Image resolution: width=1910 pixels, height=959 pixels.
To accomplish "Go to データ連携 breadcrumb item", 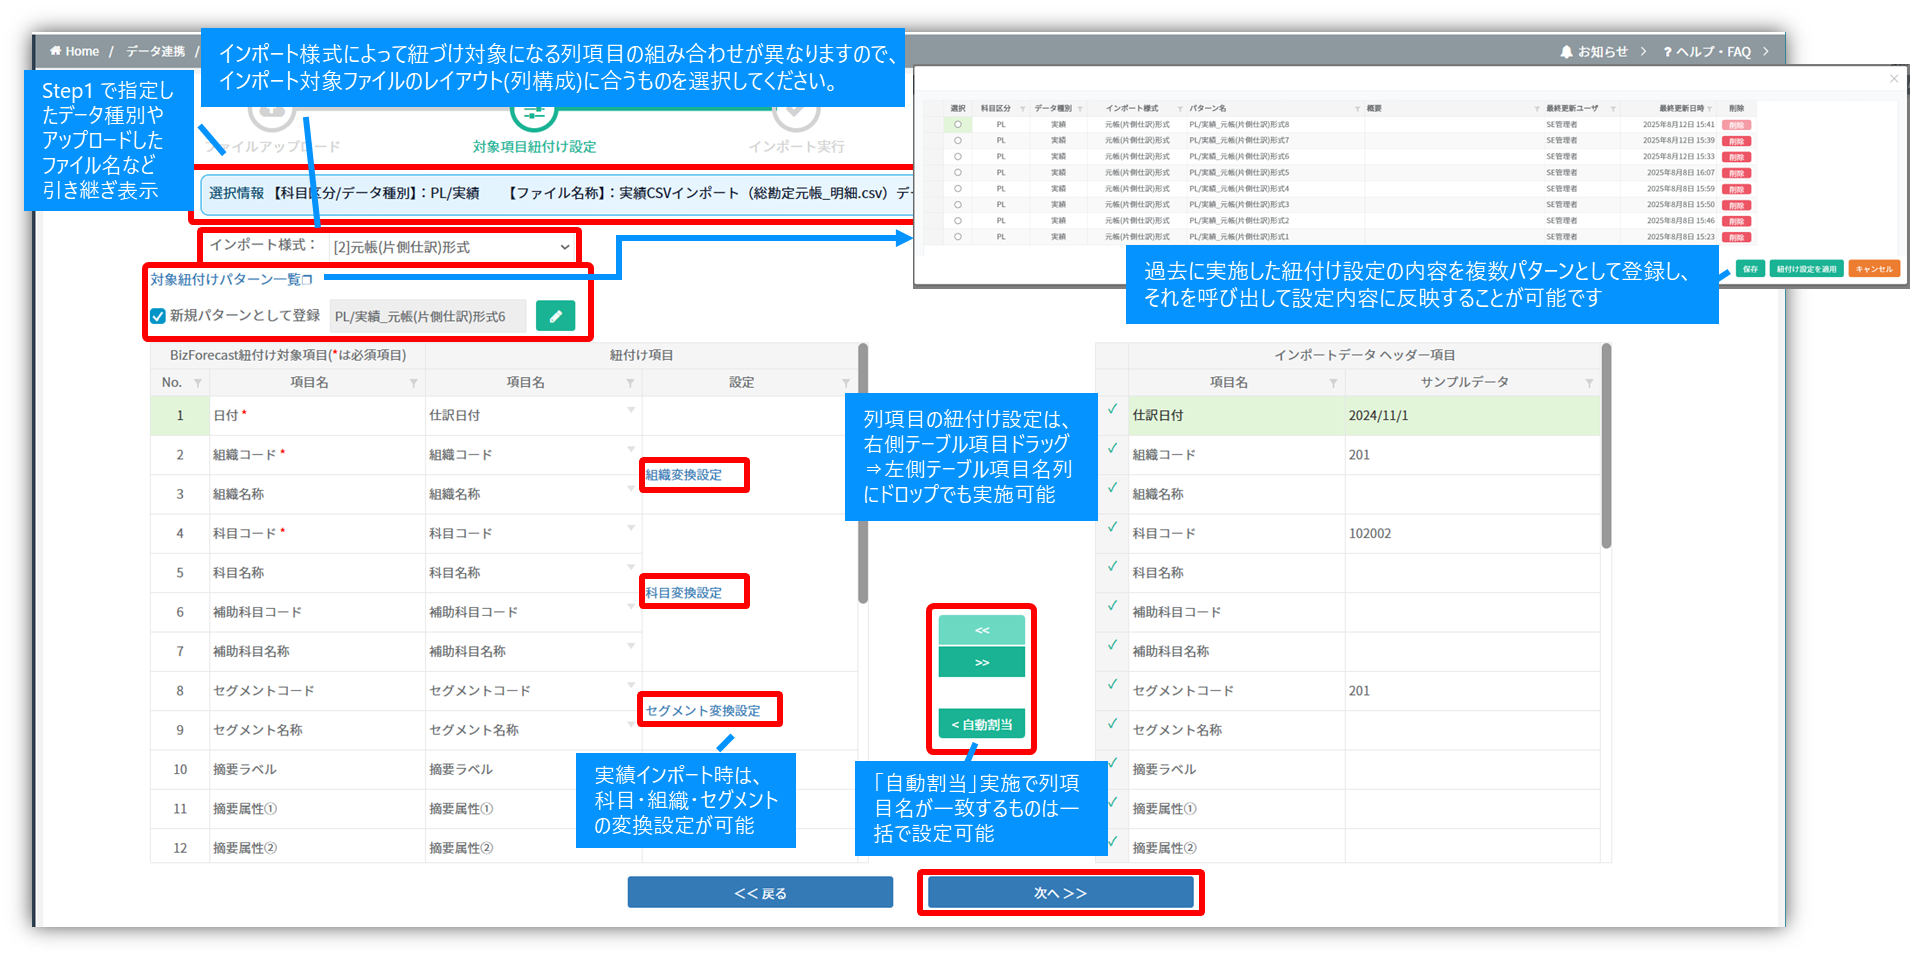I will click(155, 51).
